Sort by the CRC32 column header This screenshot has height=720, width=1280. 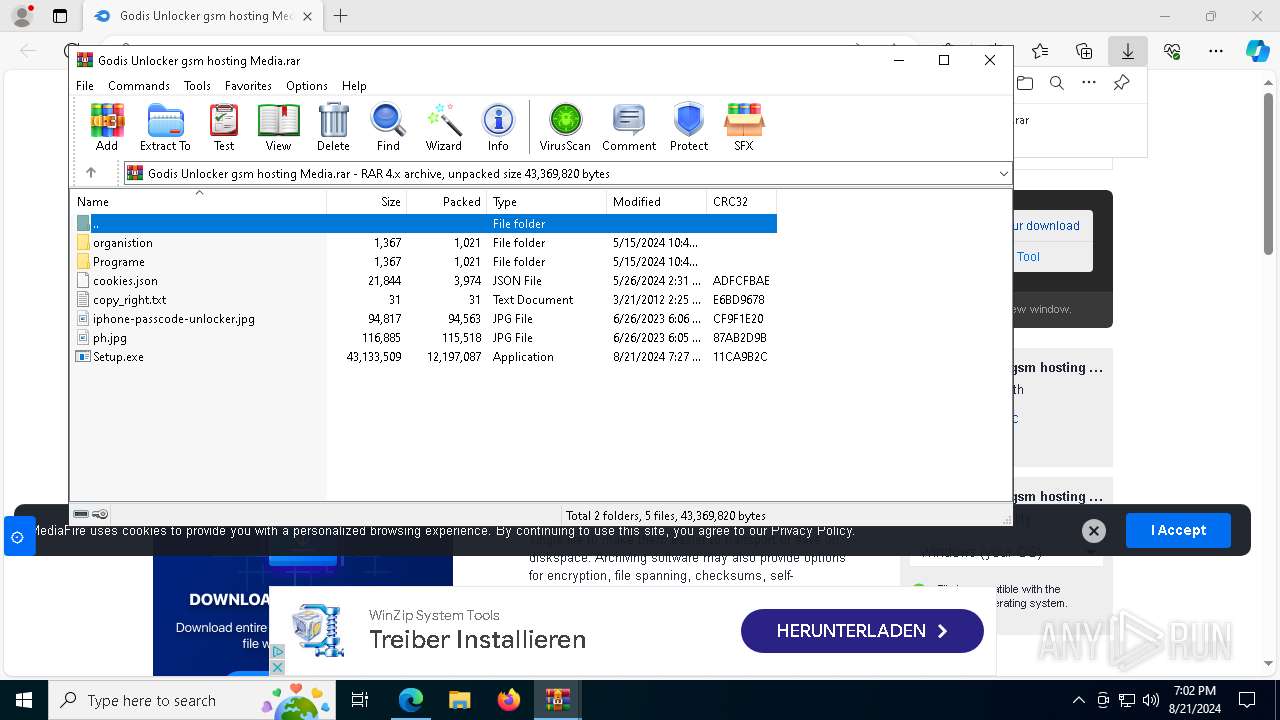[x=741, y=202]
